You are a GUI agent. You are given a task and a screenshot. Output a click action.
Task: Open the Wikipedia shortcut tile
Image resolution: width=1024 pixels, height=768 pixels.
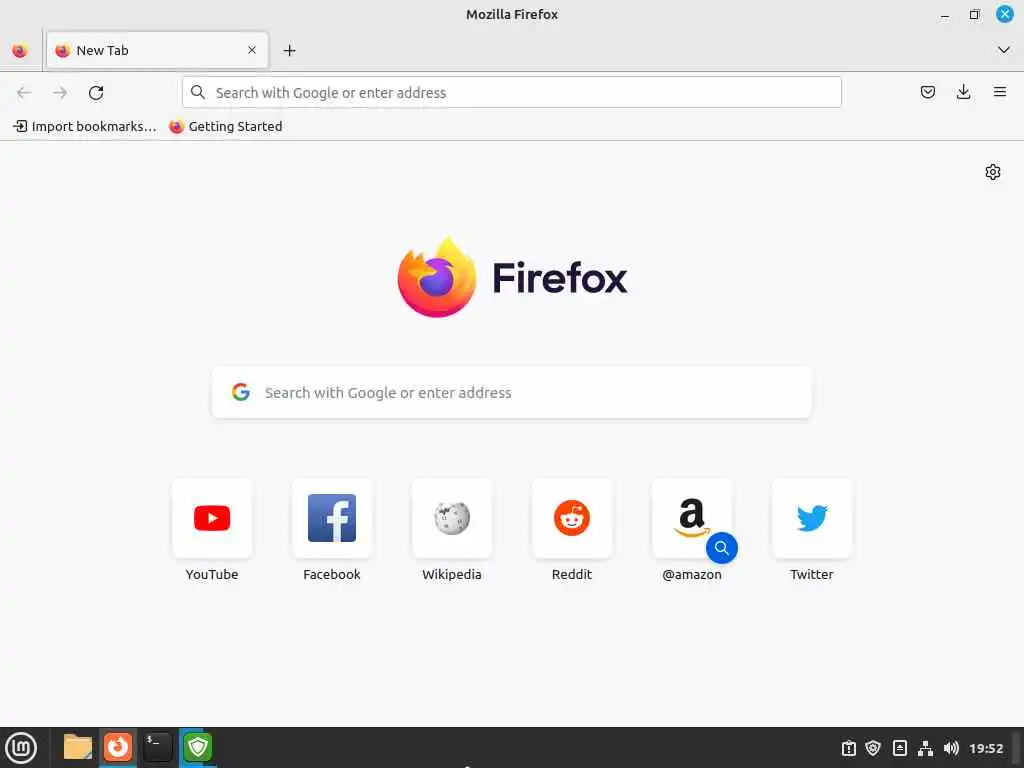[452, 519]
